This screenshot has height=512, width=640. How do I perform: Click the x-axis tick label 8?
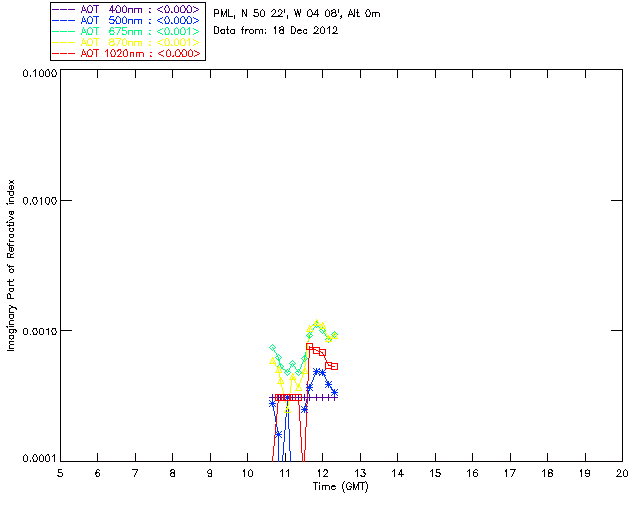pyautogui.click(x=173, y=473)
